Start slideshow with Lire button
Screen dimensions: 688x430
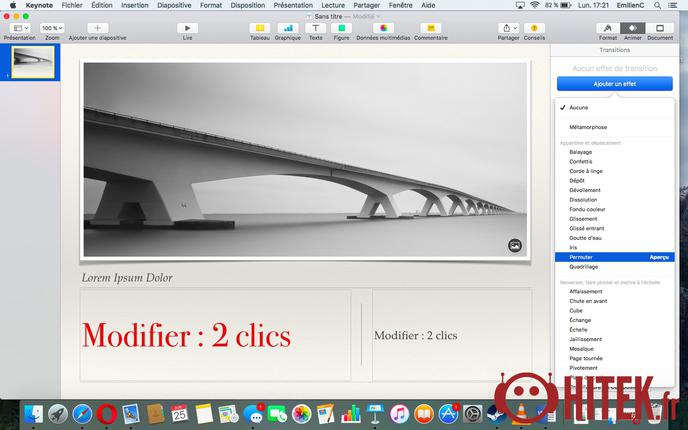(x=187, y=28)
